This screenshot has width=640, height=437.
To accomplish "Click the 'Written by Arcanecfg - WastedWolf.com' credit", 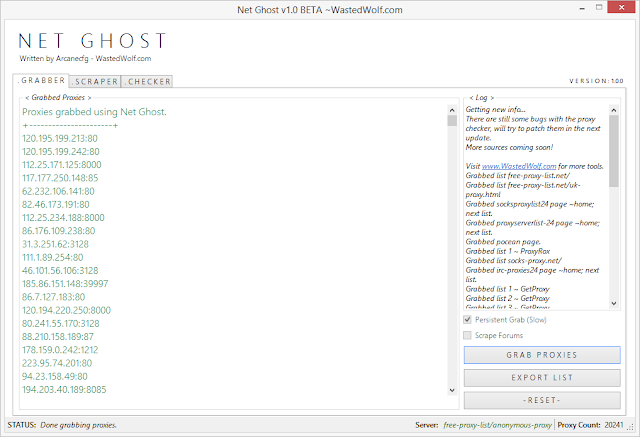I will pyautogui.click(x=85, y=58).
